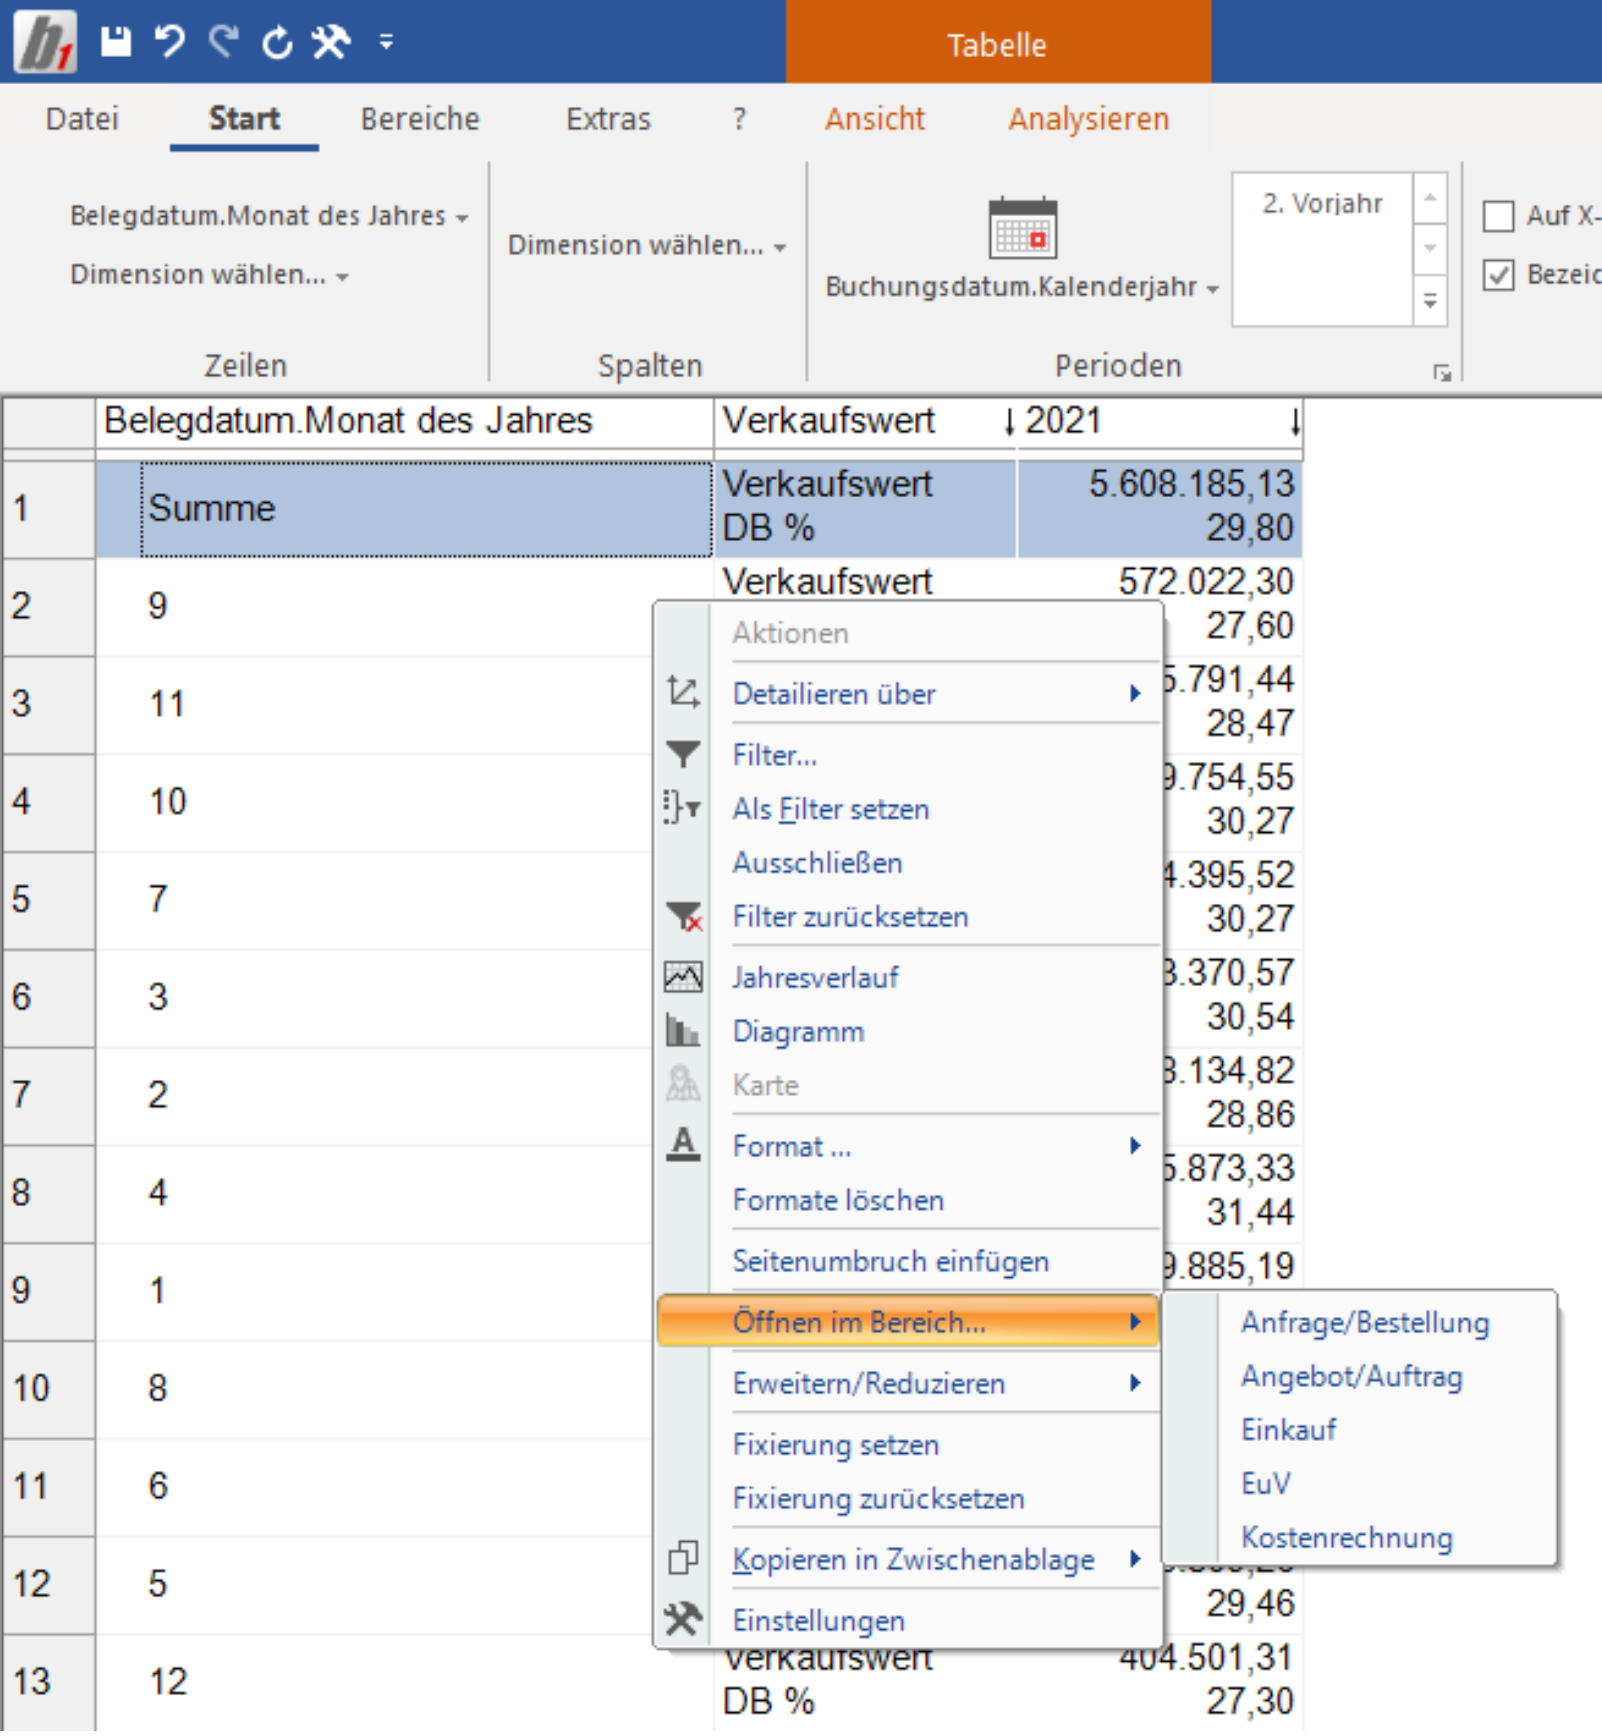
Task: Click the Kopieren clipboard icon
Action: click(x=683, y=1558)
